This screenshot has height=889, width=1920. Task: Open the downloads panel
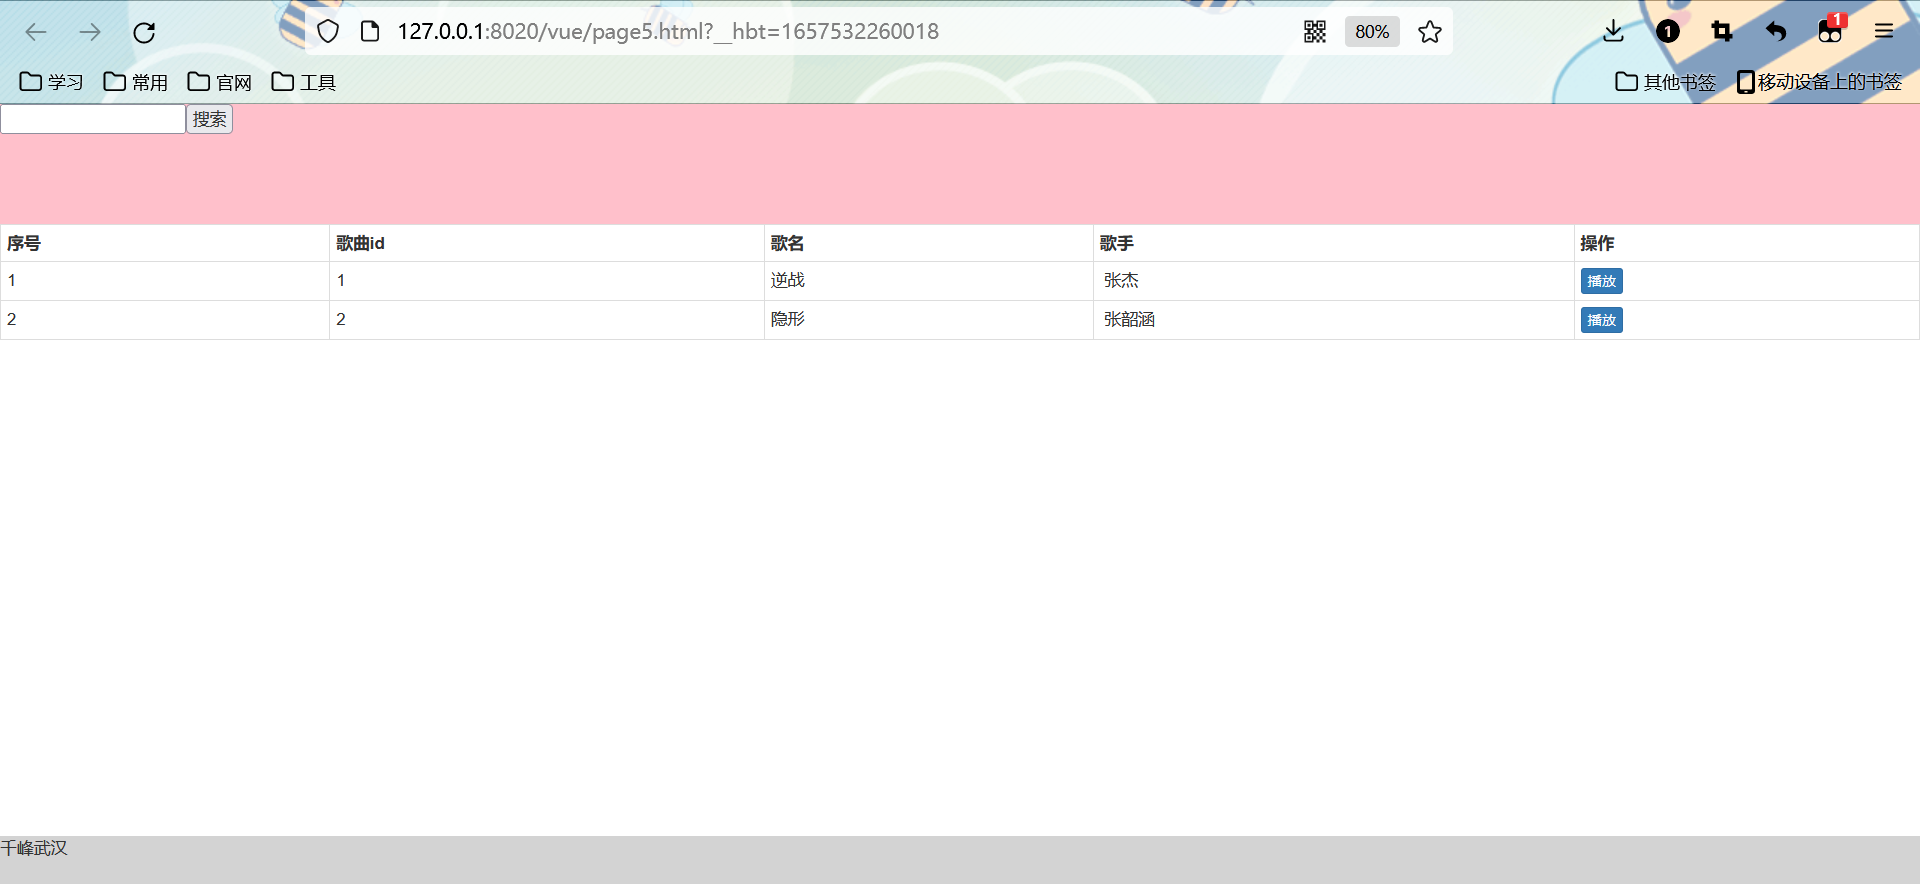click(x=1613, y=31)
